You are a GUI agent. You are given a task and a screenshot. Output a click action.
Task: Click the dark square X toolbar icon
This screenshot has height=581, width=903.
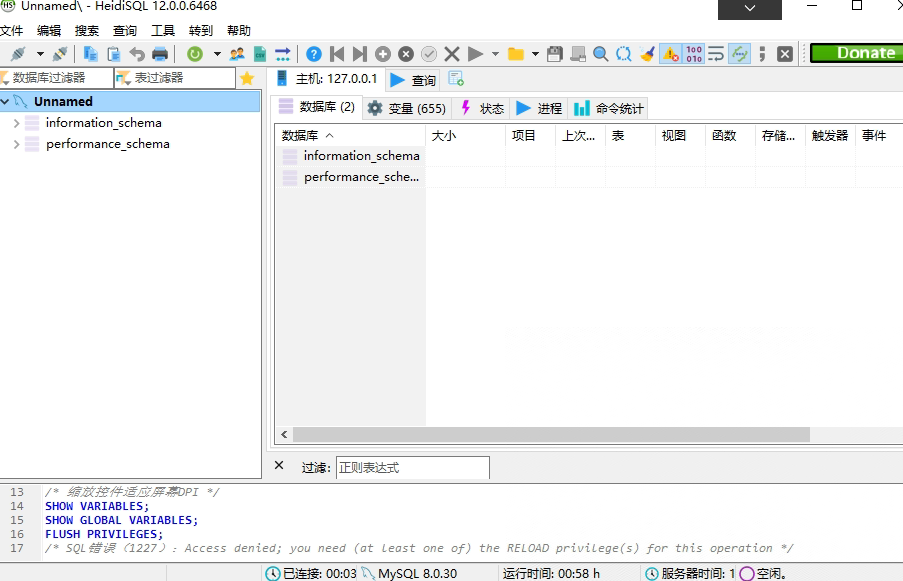[x=785, y=54]
